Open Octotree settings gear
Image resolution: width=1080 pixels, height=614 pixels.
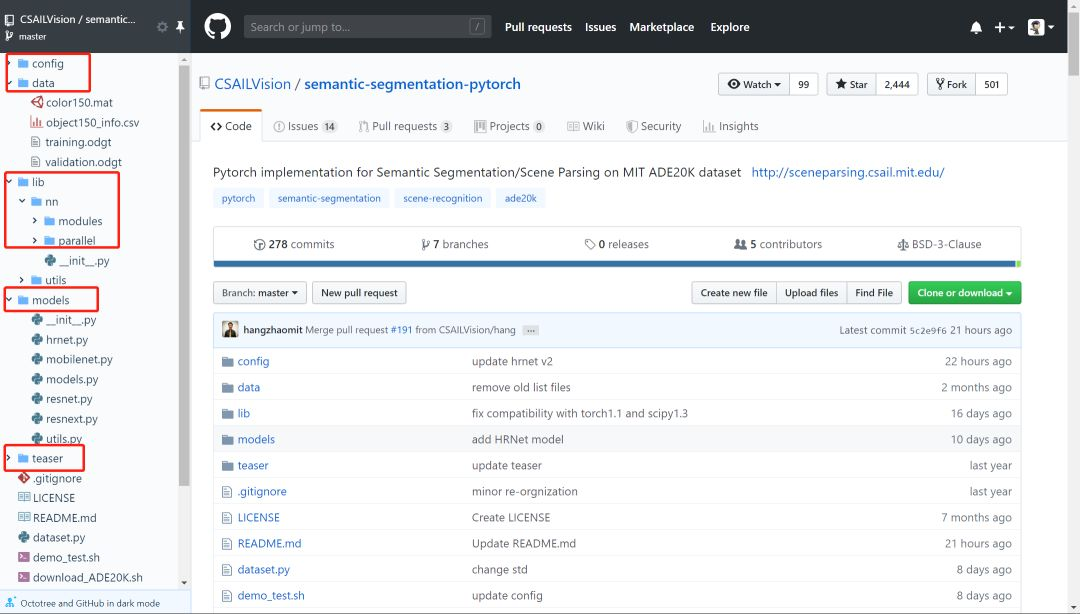pyautogui.click(x=162, y=27)
